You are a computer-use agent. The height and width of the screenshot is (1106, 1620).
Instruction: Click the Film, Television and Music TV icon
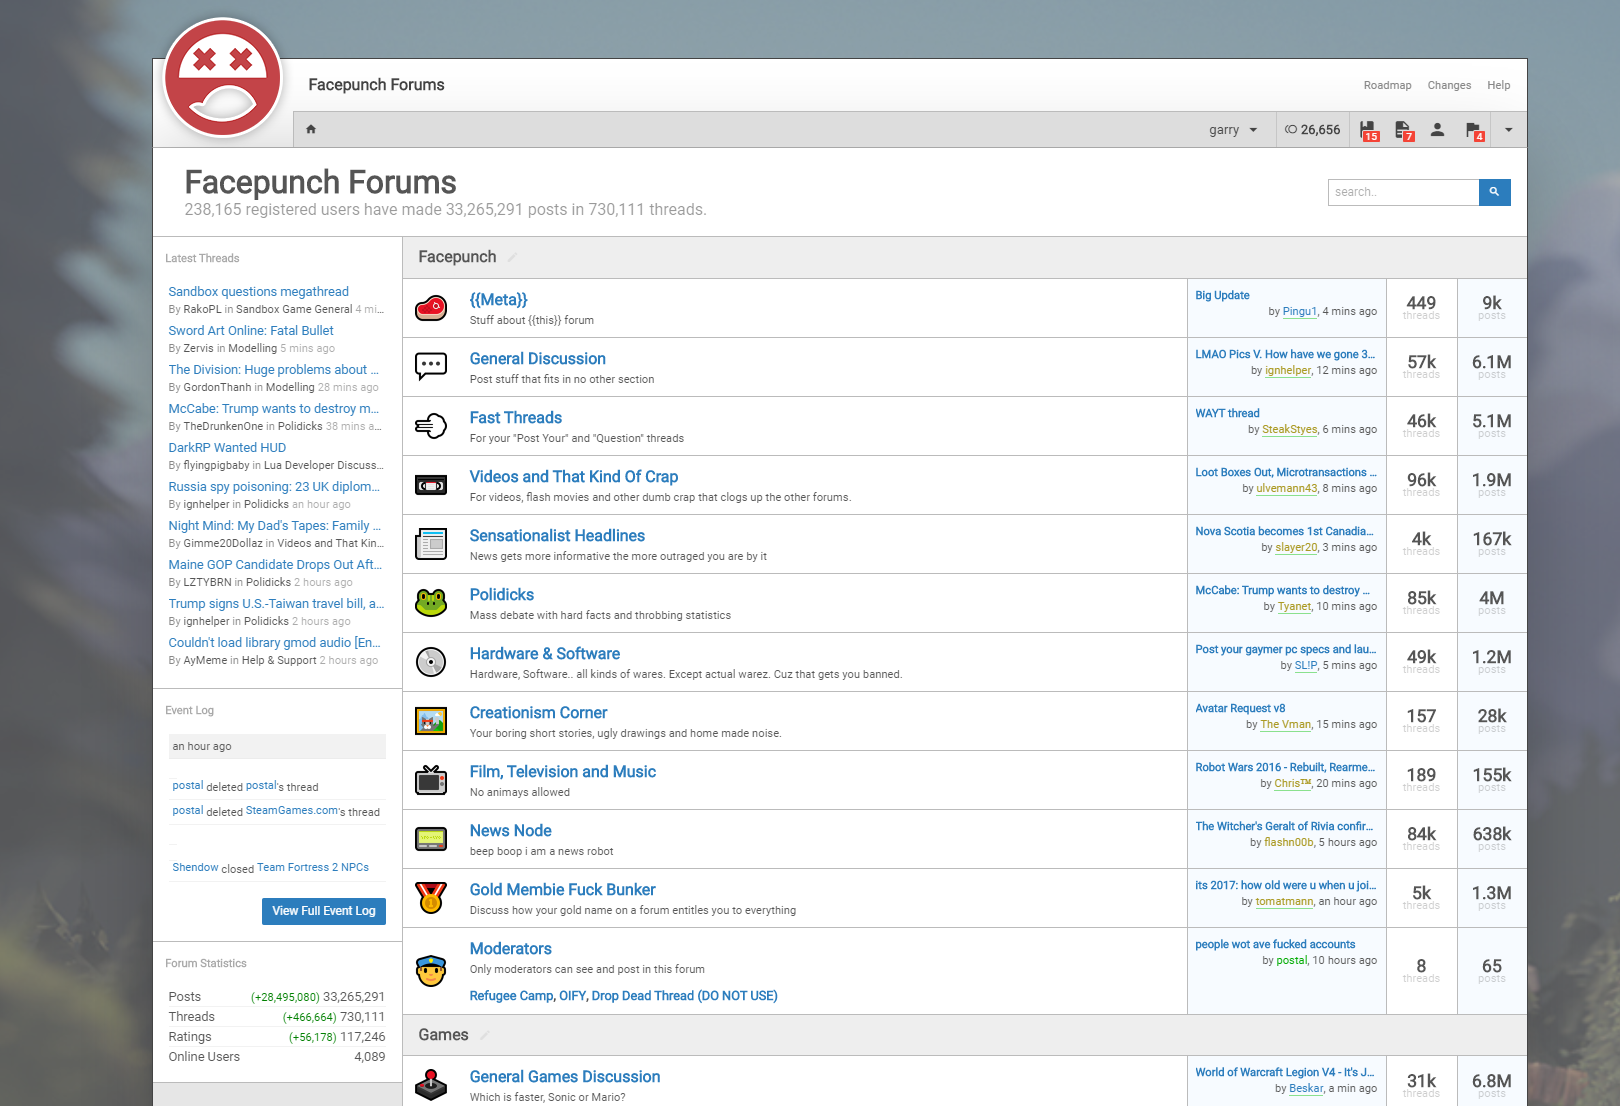431,779
